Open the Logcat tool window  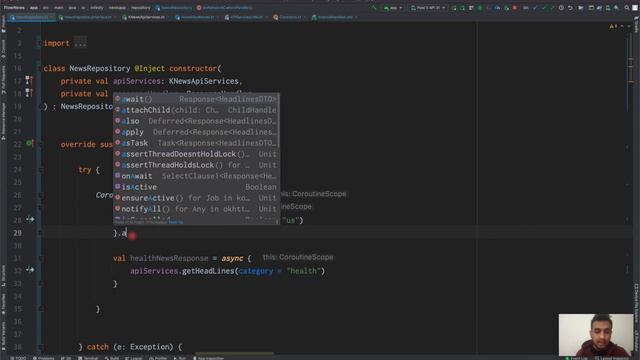click(134, 358)
